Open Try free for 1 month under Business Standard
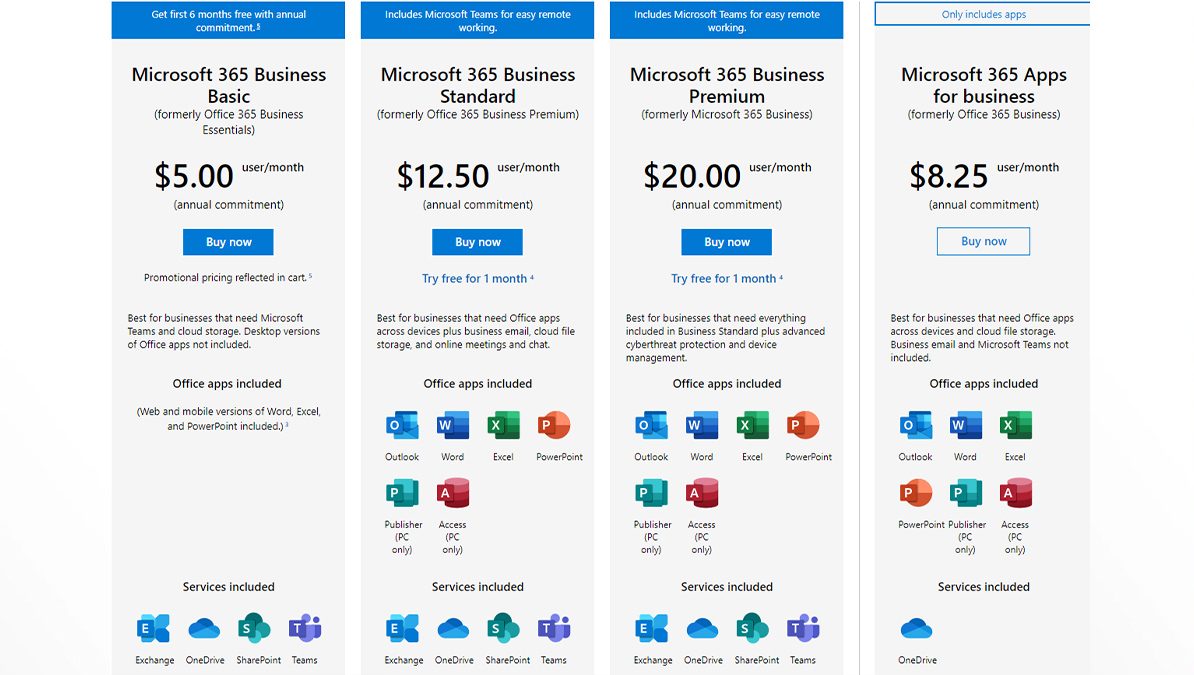This screenshot has width=1194, height=675. point(477,278)
